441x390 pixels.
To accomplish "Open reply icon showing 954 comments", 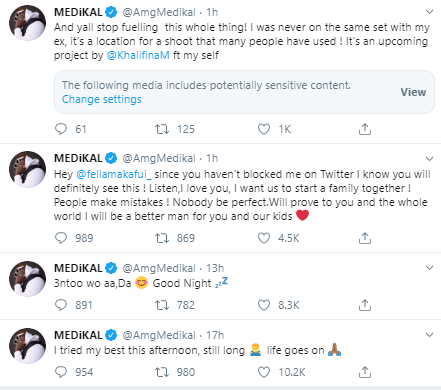I will 61,372.
